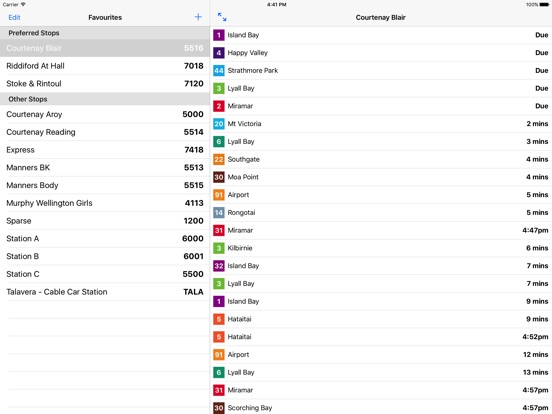The height and width of the screenshot is (414, 552).
Task: Choose the Sparse stop 1200
Action: tap(105, 221)
